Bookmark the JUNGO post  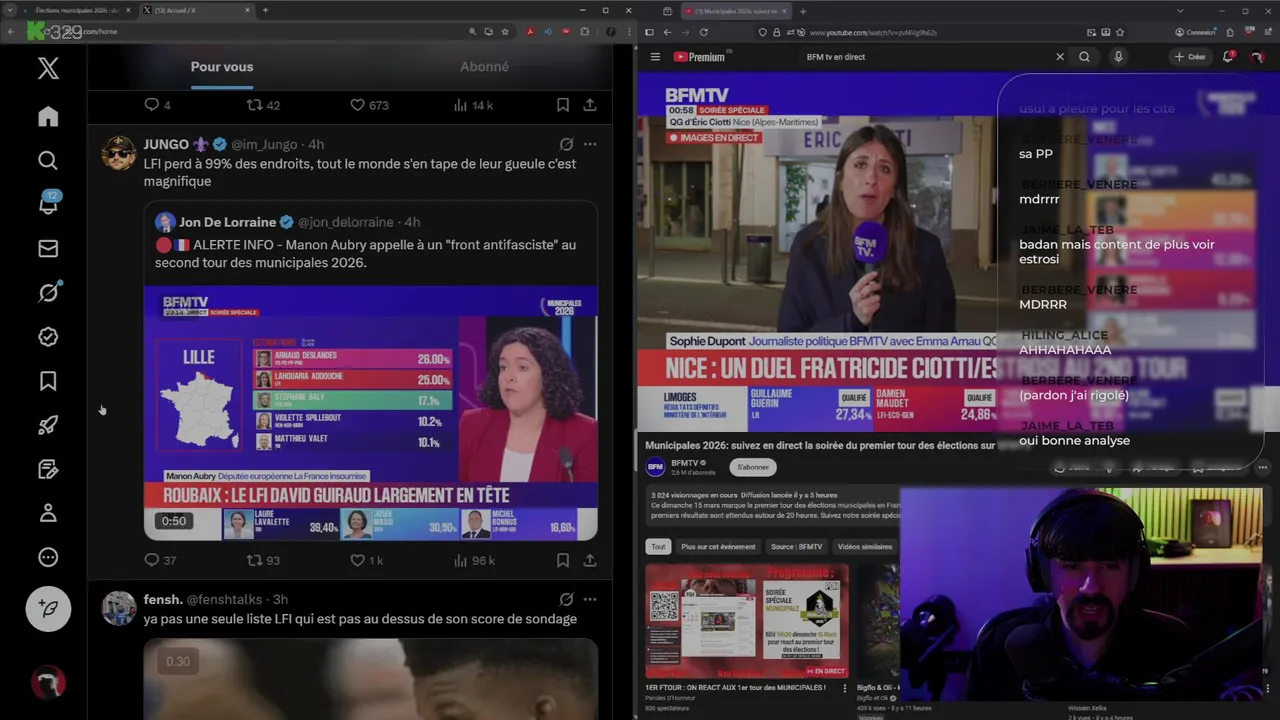563,560
